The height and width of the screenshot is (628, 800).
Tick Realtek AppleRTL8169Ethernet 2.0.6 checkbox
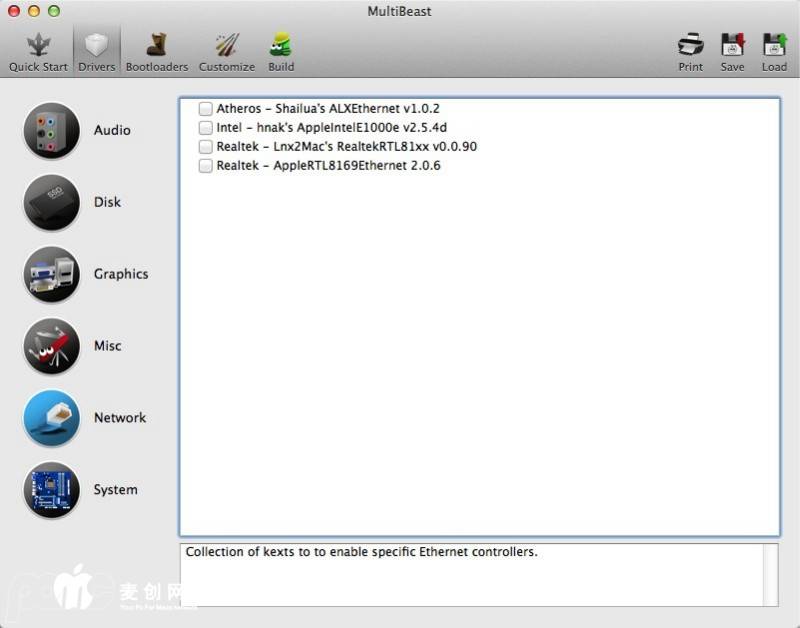206,166
